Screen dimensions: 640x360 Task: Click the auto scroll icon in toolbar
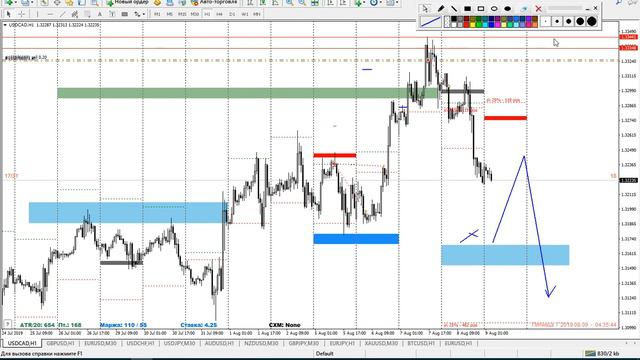330,2
